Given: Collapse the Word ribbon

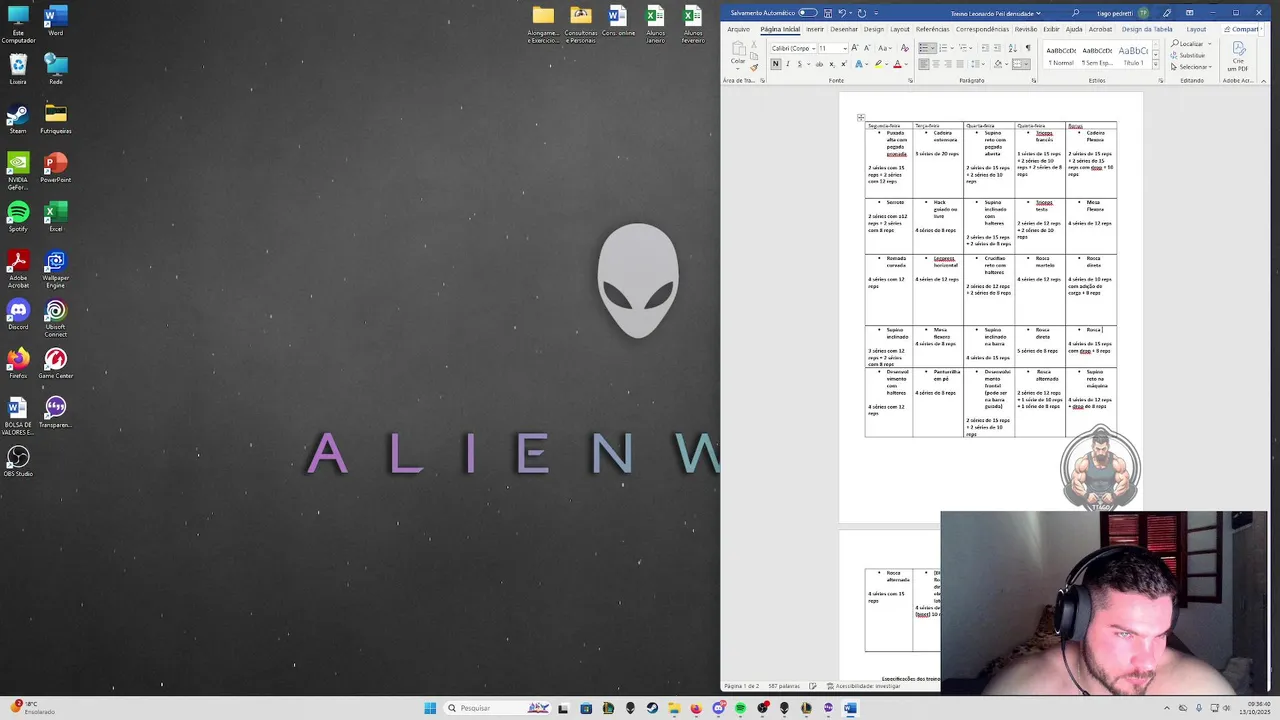Looking at the screenshot, I should click(x=1264, y=81).
